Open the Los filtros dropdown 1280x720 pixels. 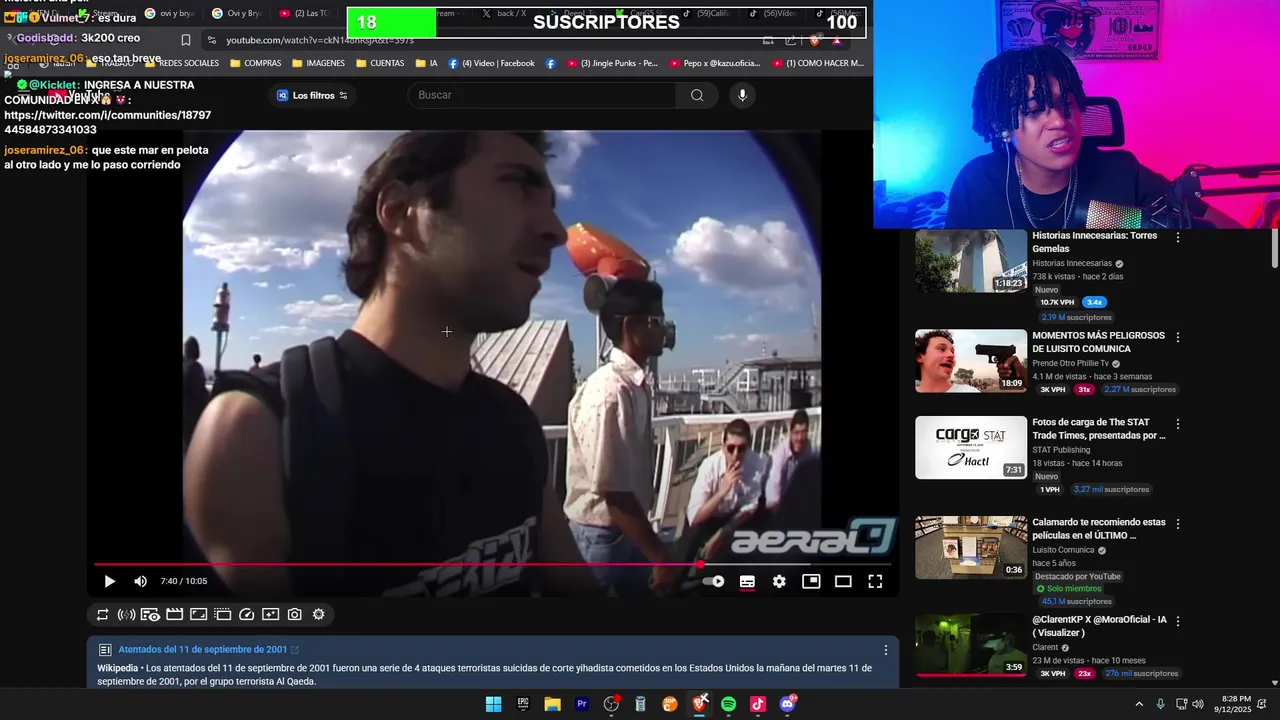coord(312,95)
